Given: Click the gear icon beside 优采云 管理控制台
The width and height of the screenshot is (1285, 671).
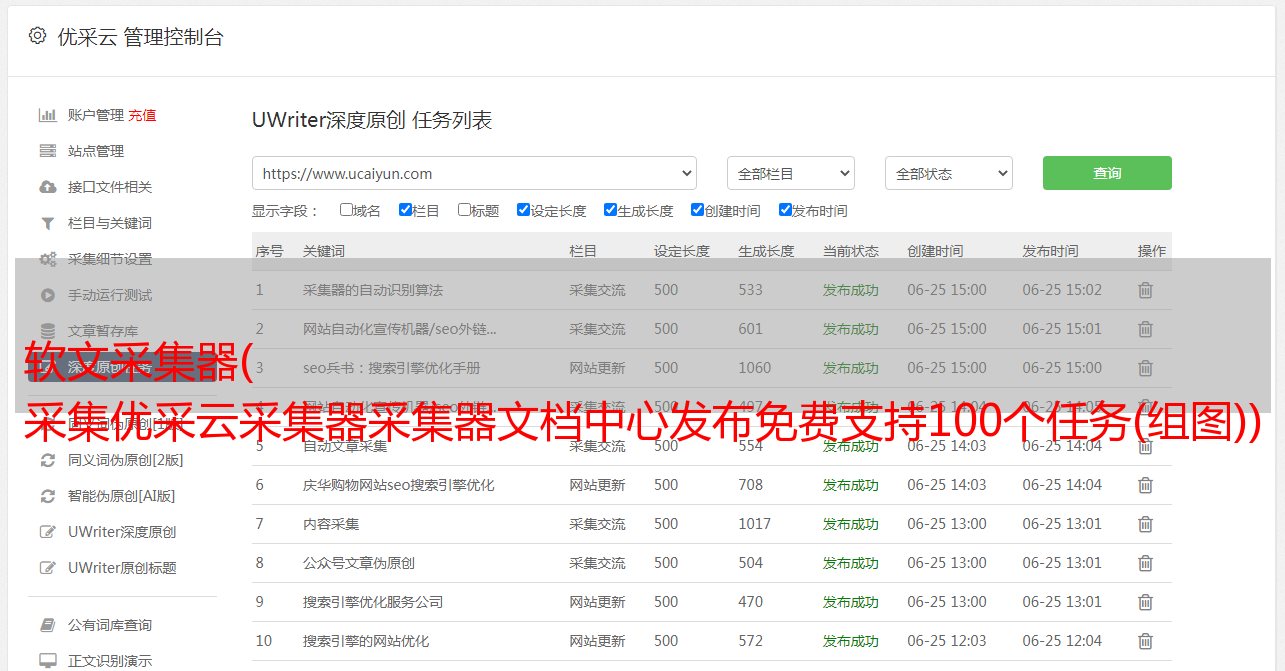Looking at the screenshot, I should tap(37, 36).
